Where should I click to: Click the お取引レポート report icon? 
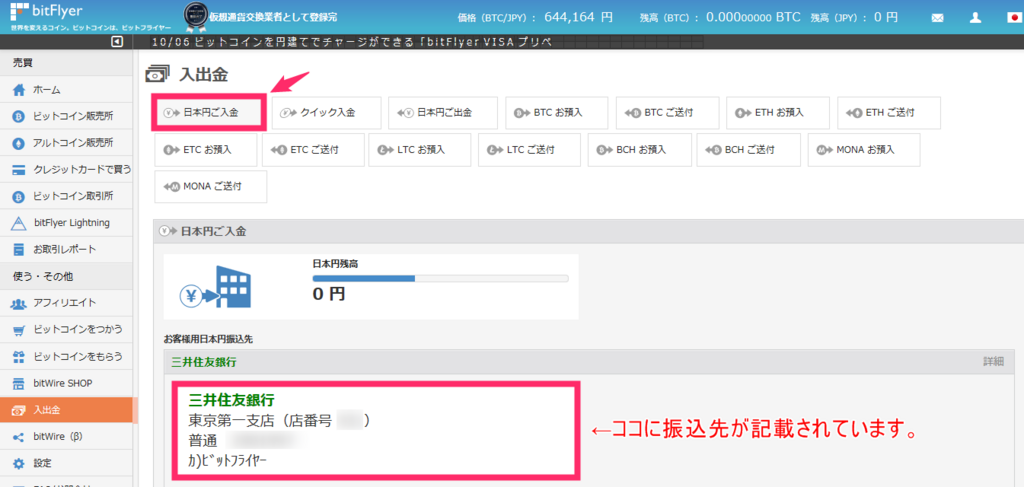pos(19,249)
